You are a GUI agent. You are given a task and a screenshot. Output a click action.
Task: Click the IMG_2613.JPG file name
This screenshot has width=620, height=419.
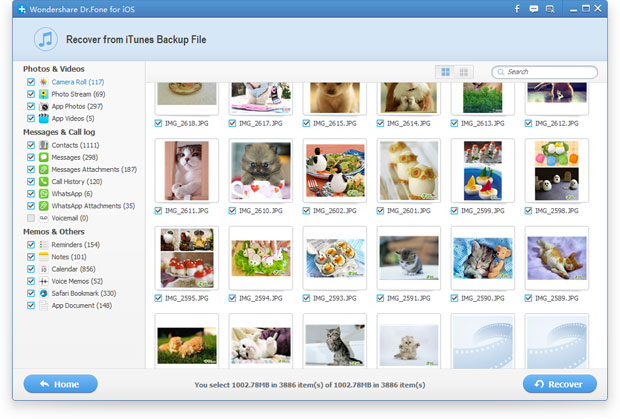482,123
